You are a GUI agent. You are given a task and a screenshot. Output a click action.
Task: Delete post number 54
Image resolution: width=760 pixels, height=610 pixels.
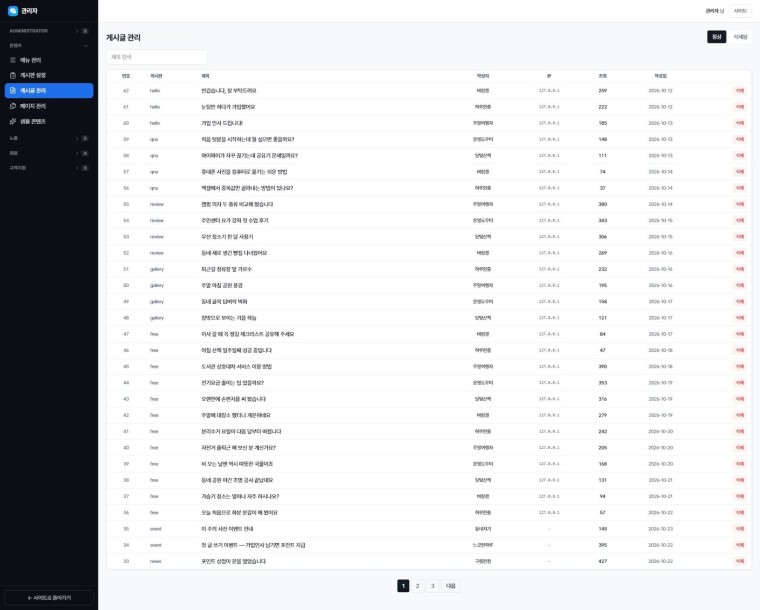tap(740, 220)
